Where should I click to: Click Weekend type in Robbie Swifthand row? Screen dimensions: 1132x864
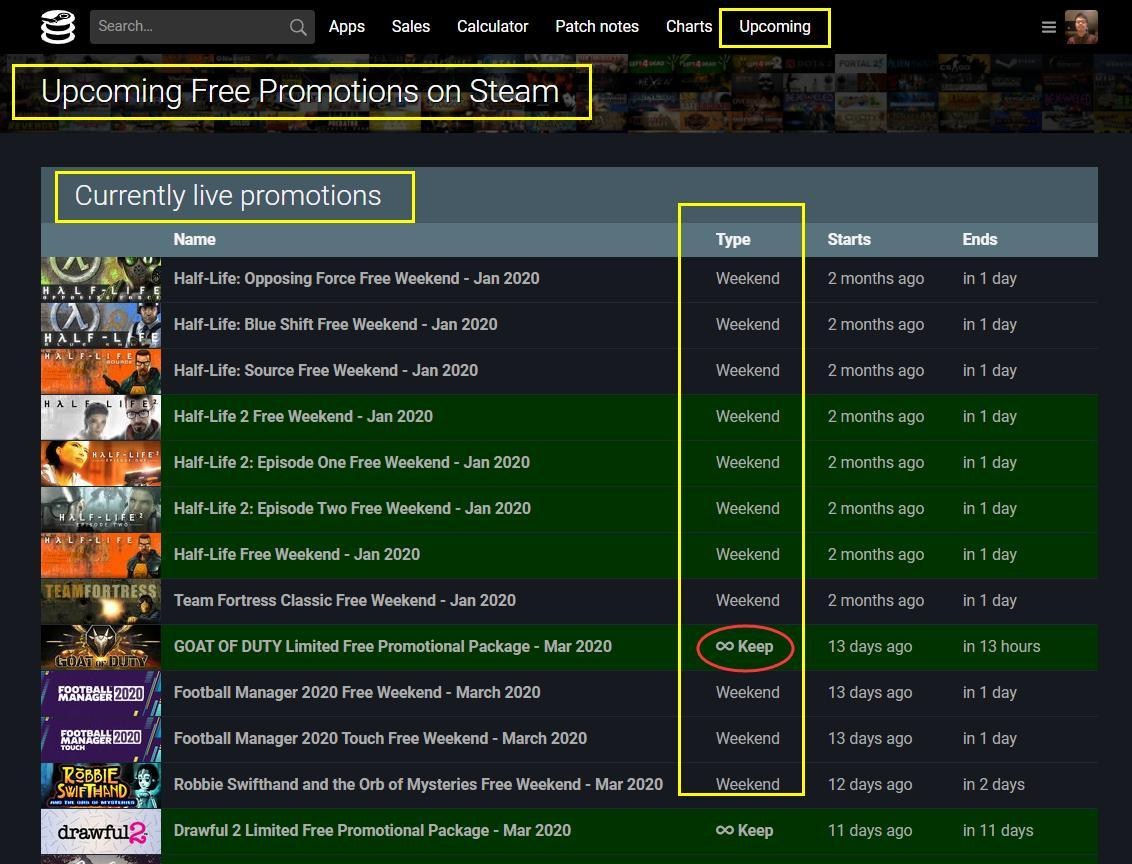[747, 785]
